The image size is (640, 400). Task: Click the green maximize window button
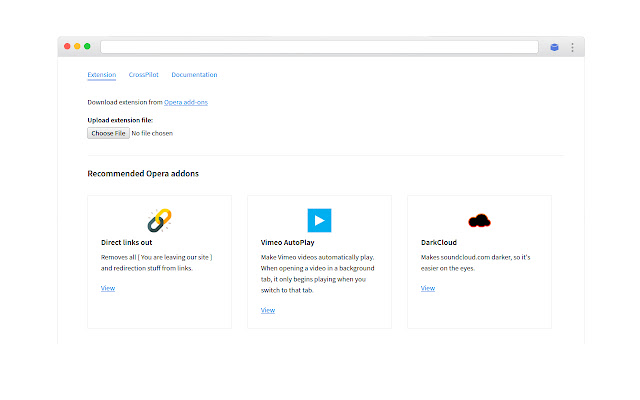pyautogui.click(x=87, y=47)
